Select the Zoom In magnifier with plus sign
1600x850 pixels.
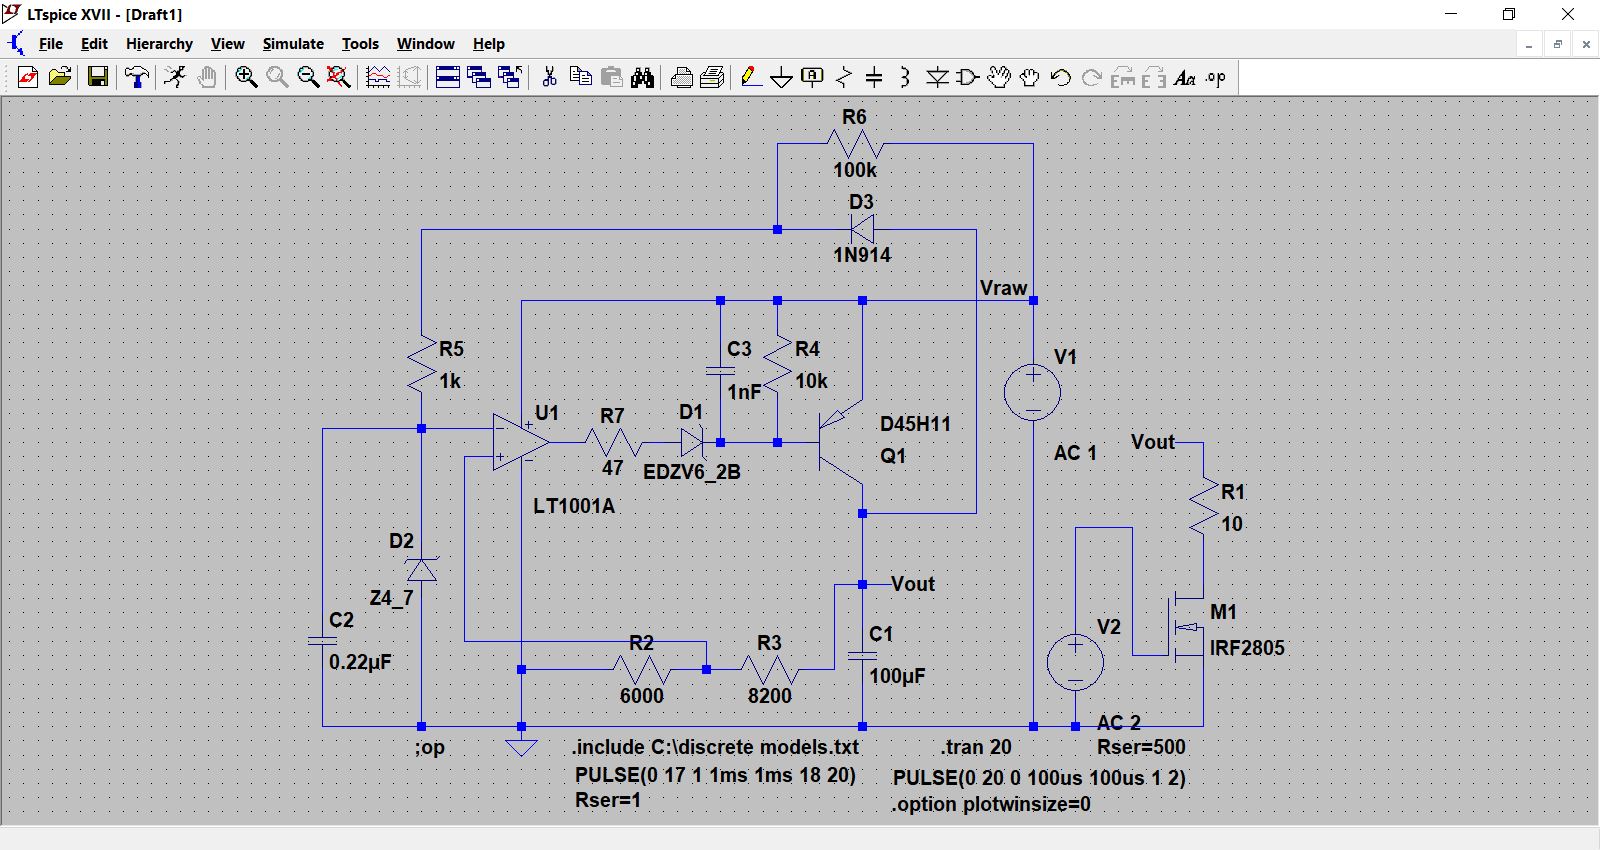coord(246,77)
